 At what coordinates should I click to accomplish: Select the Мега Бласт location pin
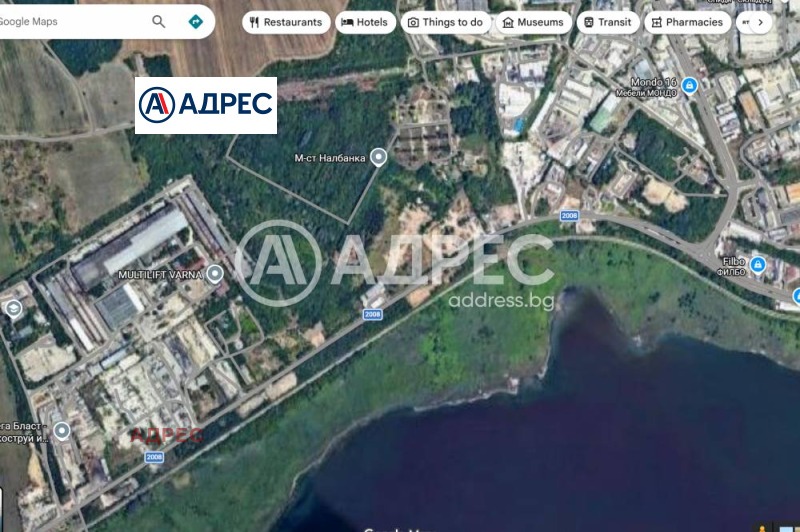click(x=62, y=431)
